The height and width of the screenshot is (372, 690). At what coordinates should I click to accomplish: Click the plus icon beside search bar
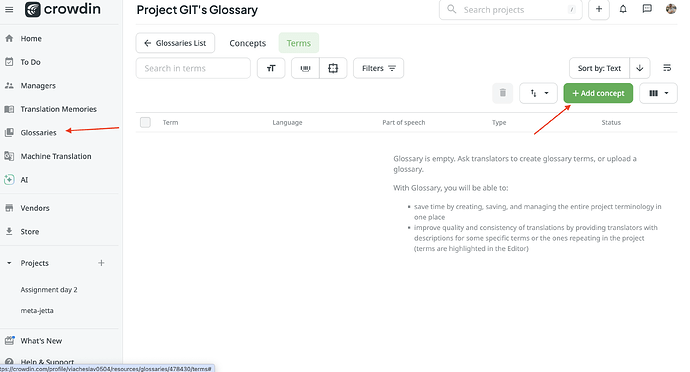(598, 9)
